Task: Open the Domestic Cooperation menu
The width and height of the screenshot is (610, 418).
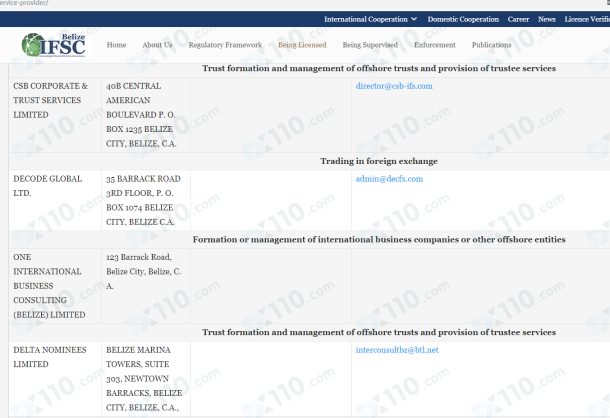Action: (463, 19)
